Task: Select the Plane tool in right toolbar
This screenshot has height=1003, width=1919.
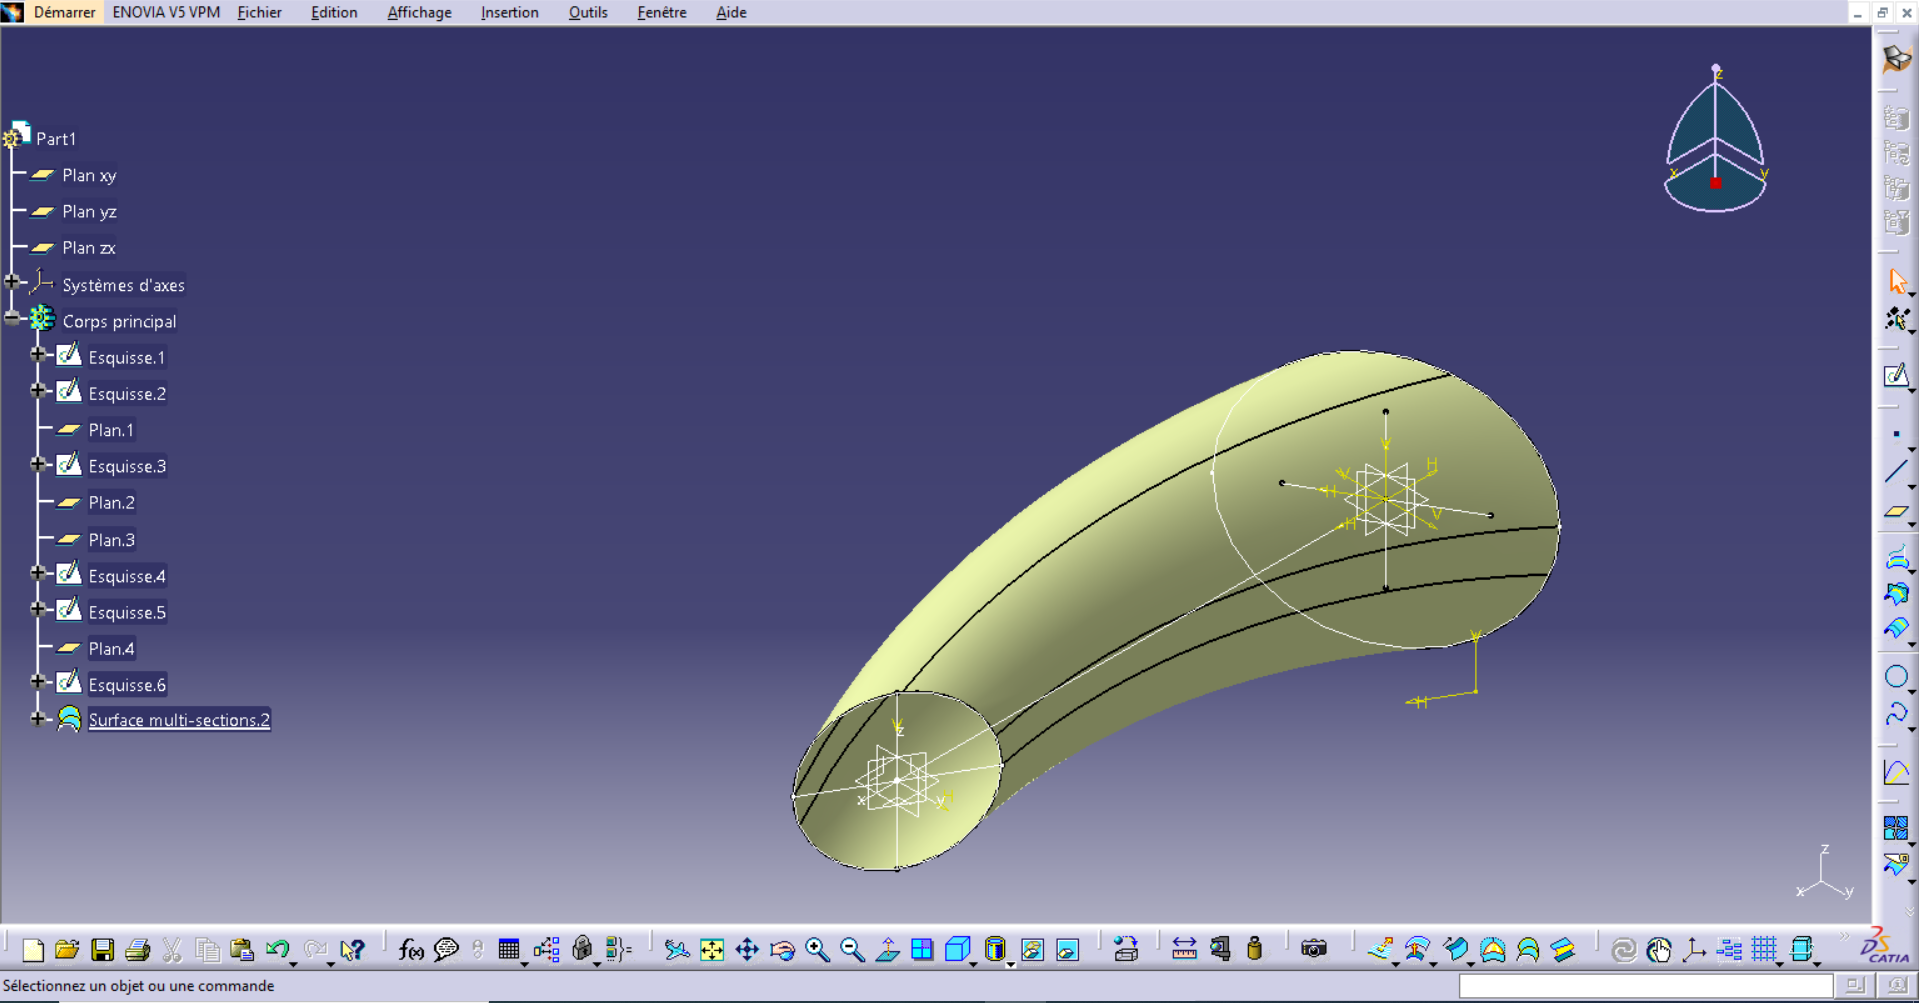Action: pyautogui.click(x=1896, y=512)
